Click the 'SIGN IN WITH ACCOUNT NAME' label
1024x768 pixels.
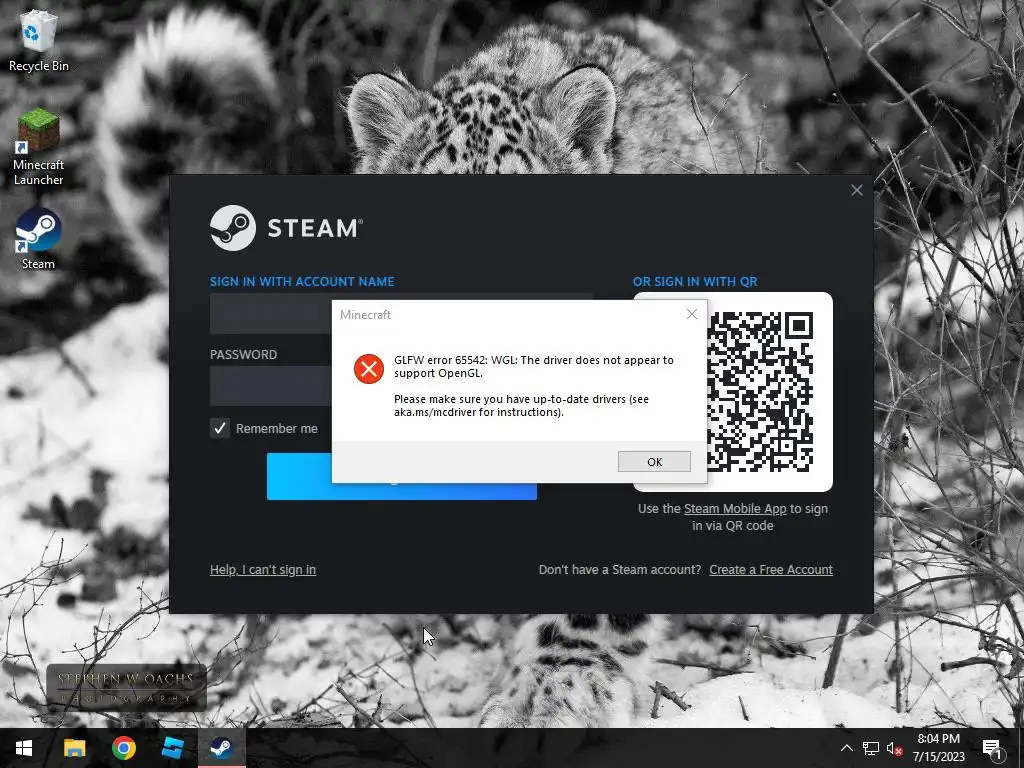302,281
